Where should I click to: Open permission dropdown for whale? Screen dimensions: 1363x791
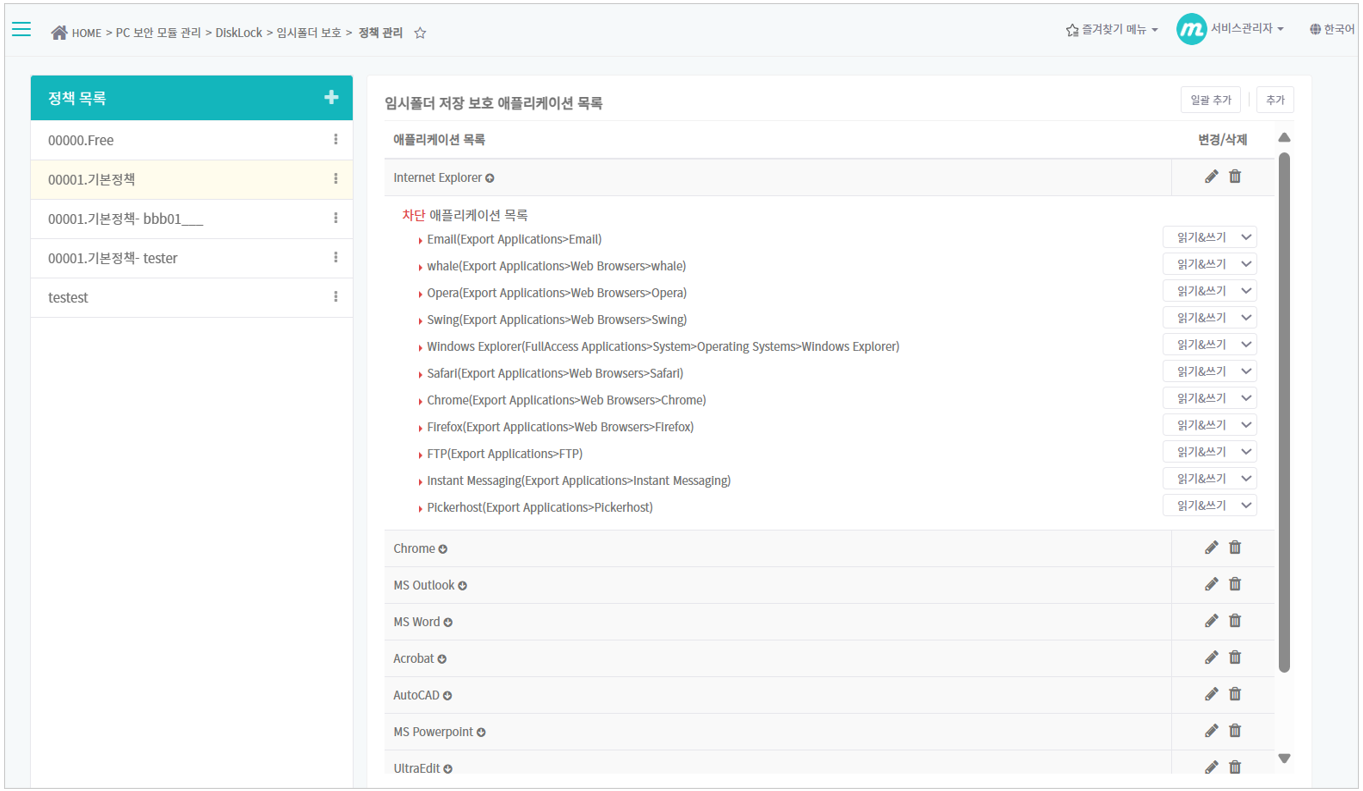click(x=1209, y=265)
